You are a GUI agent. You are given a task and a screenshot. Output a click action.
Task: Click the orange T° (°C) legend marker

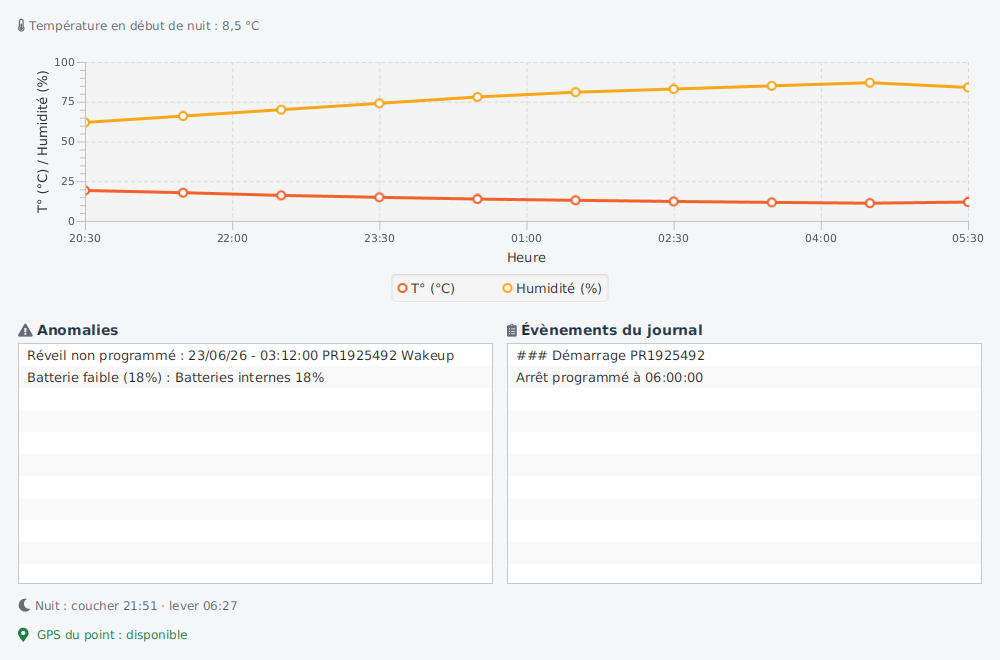[x=402, y=288]
